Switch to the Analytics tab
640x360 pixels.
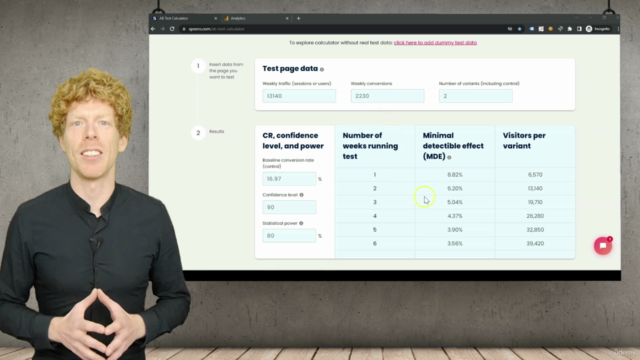[x=255, y=18]
